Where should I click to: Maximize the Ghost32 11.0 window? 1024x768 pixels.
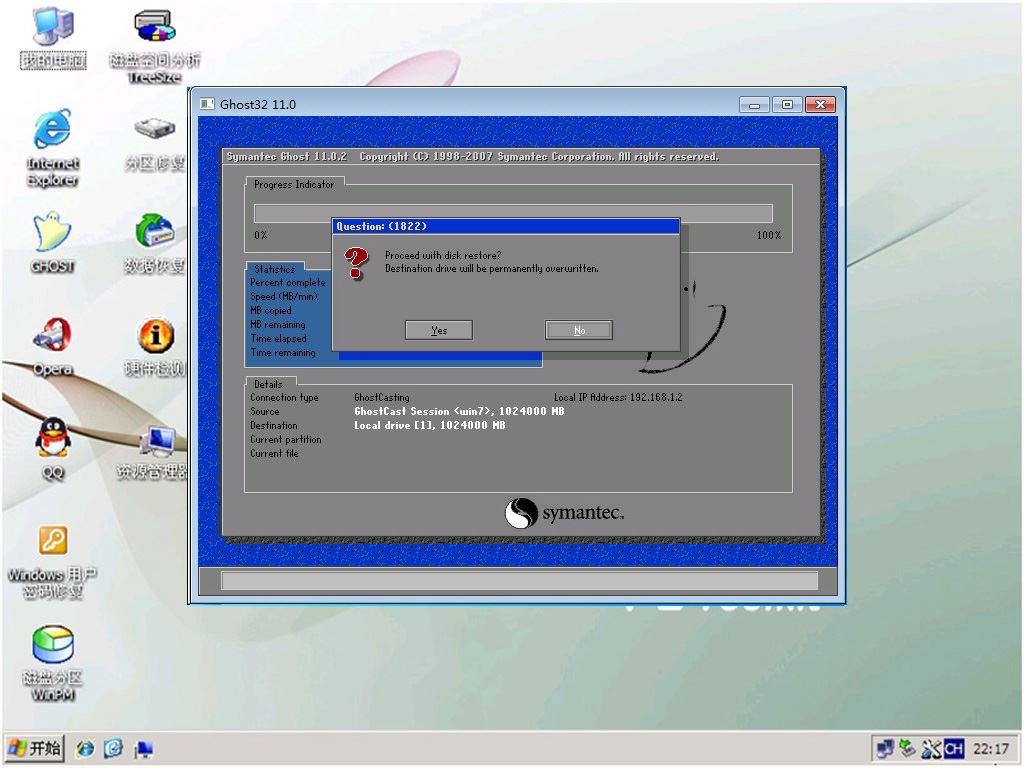pyautogui.click(x=787, y=104)
